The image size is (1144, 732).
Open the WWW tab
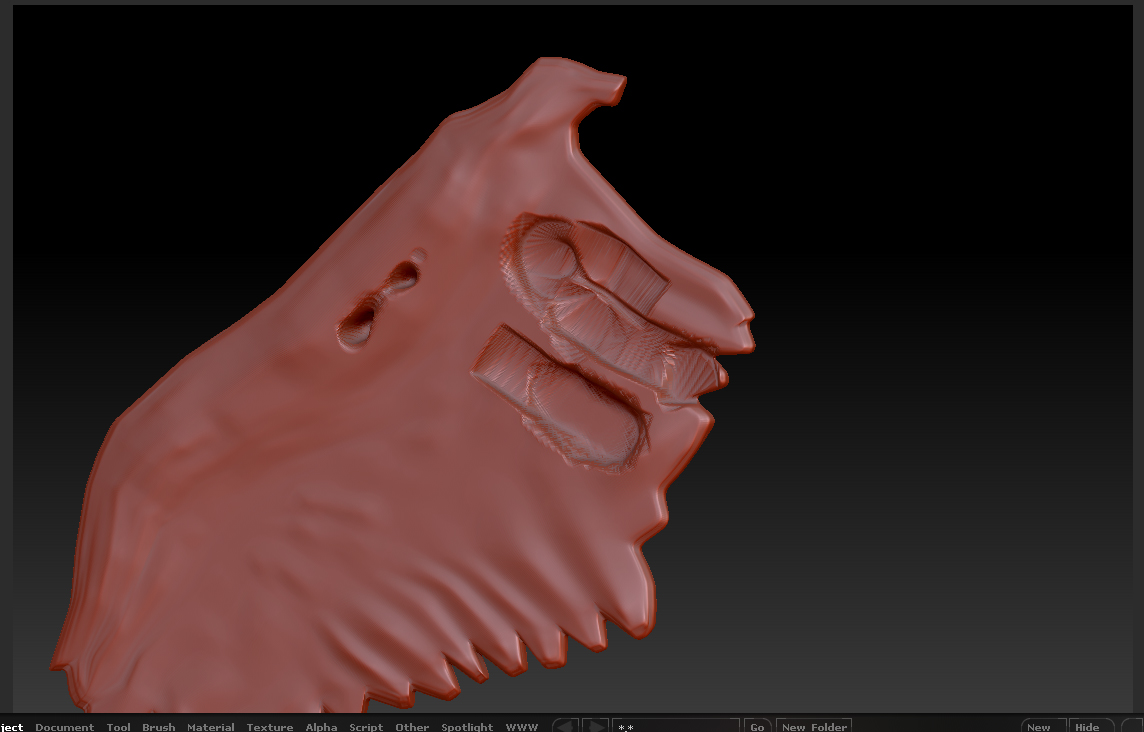click(x=522, y=727)
